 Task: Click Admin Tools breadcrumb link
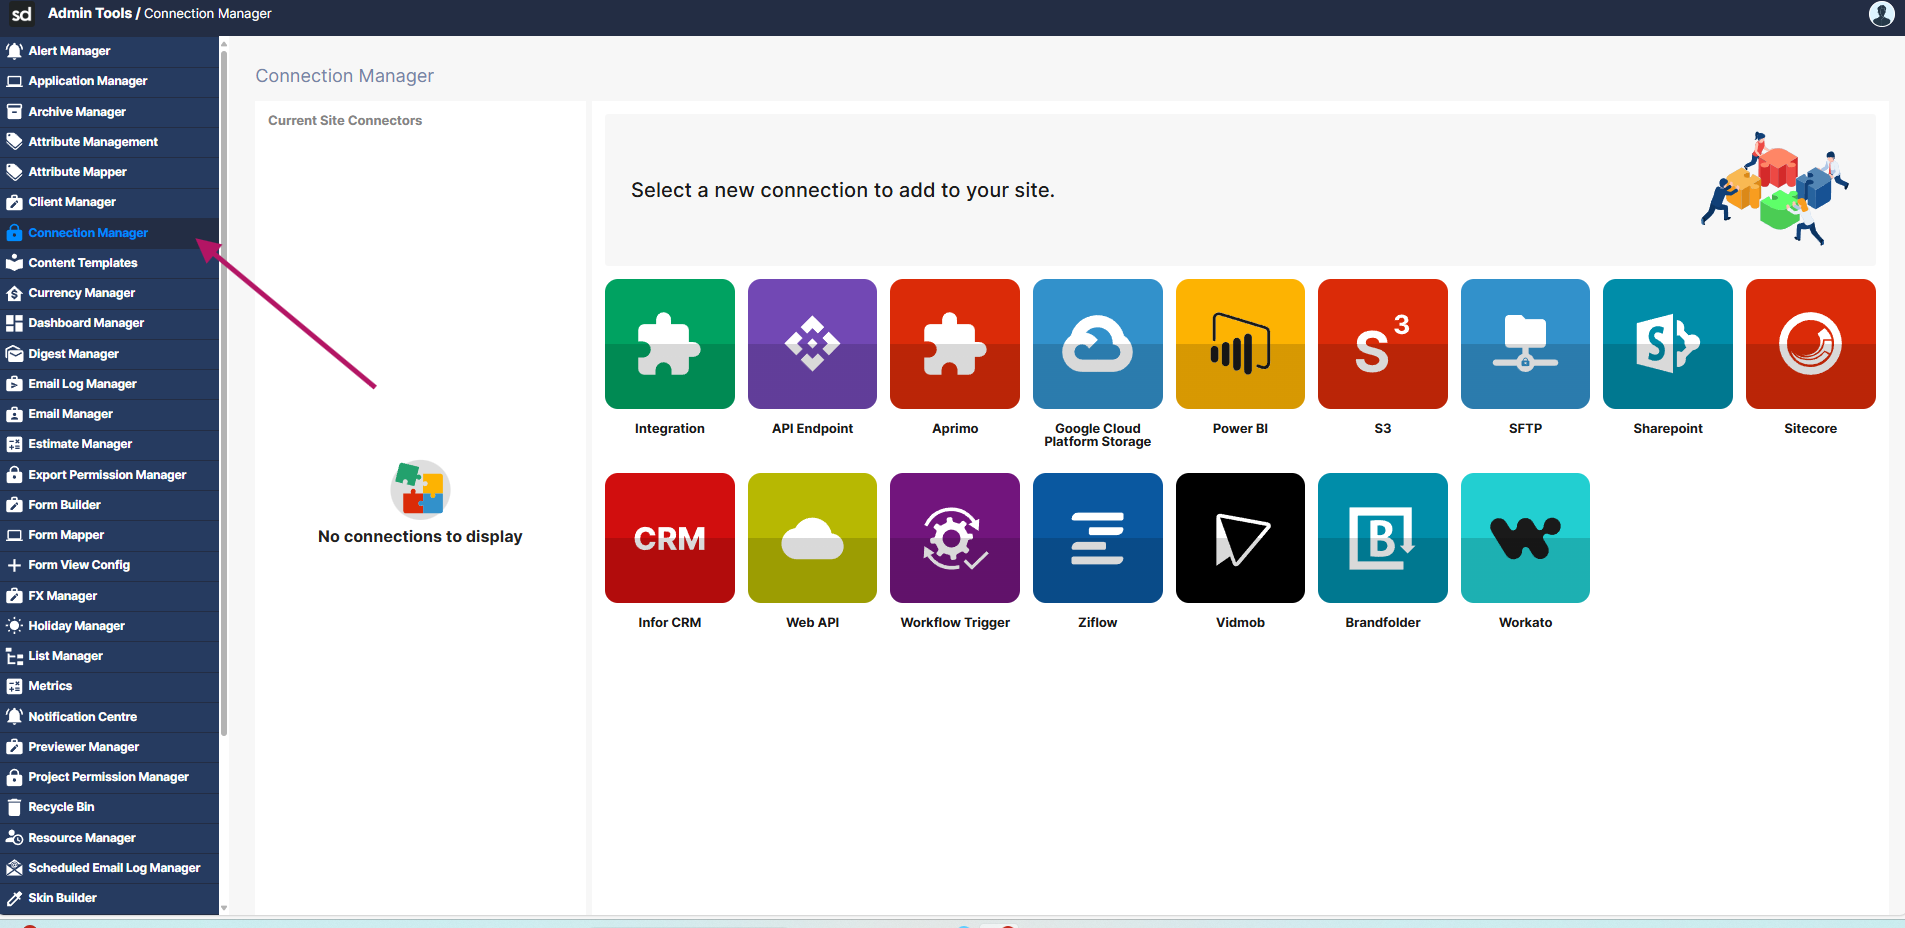(89, 13)
